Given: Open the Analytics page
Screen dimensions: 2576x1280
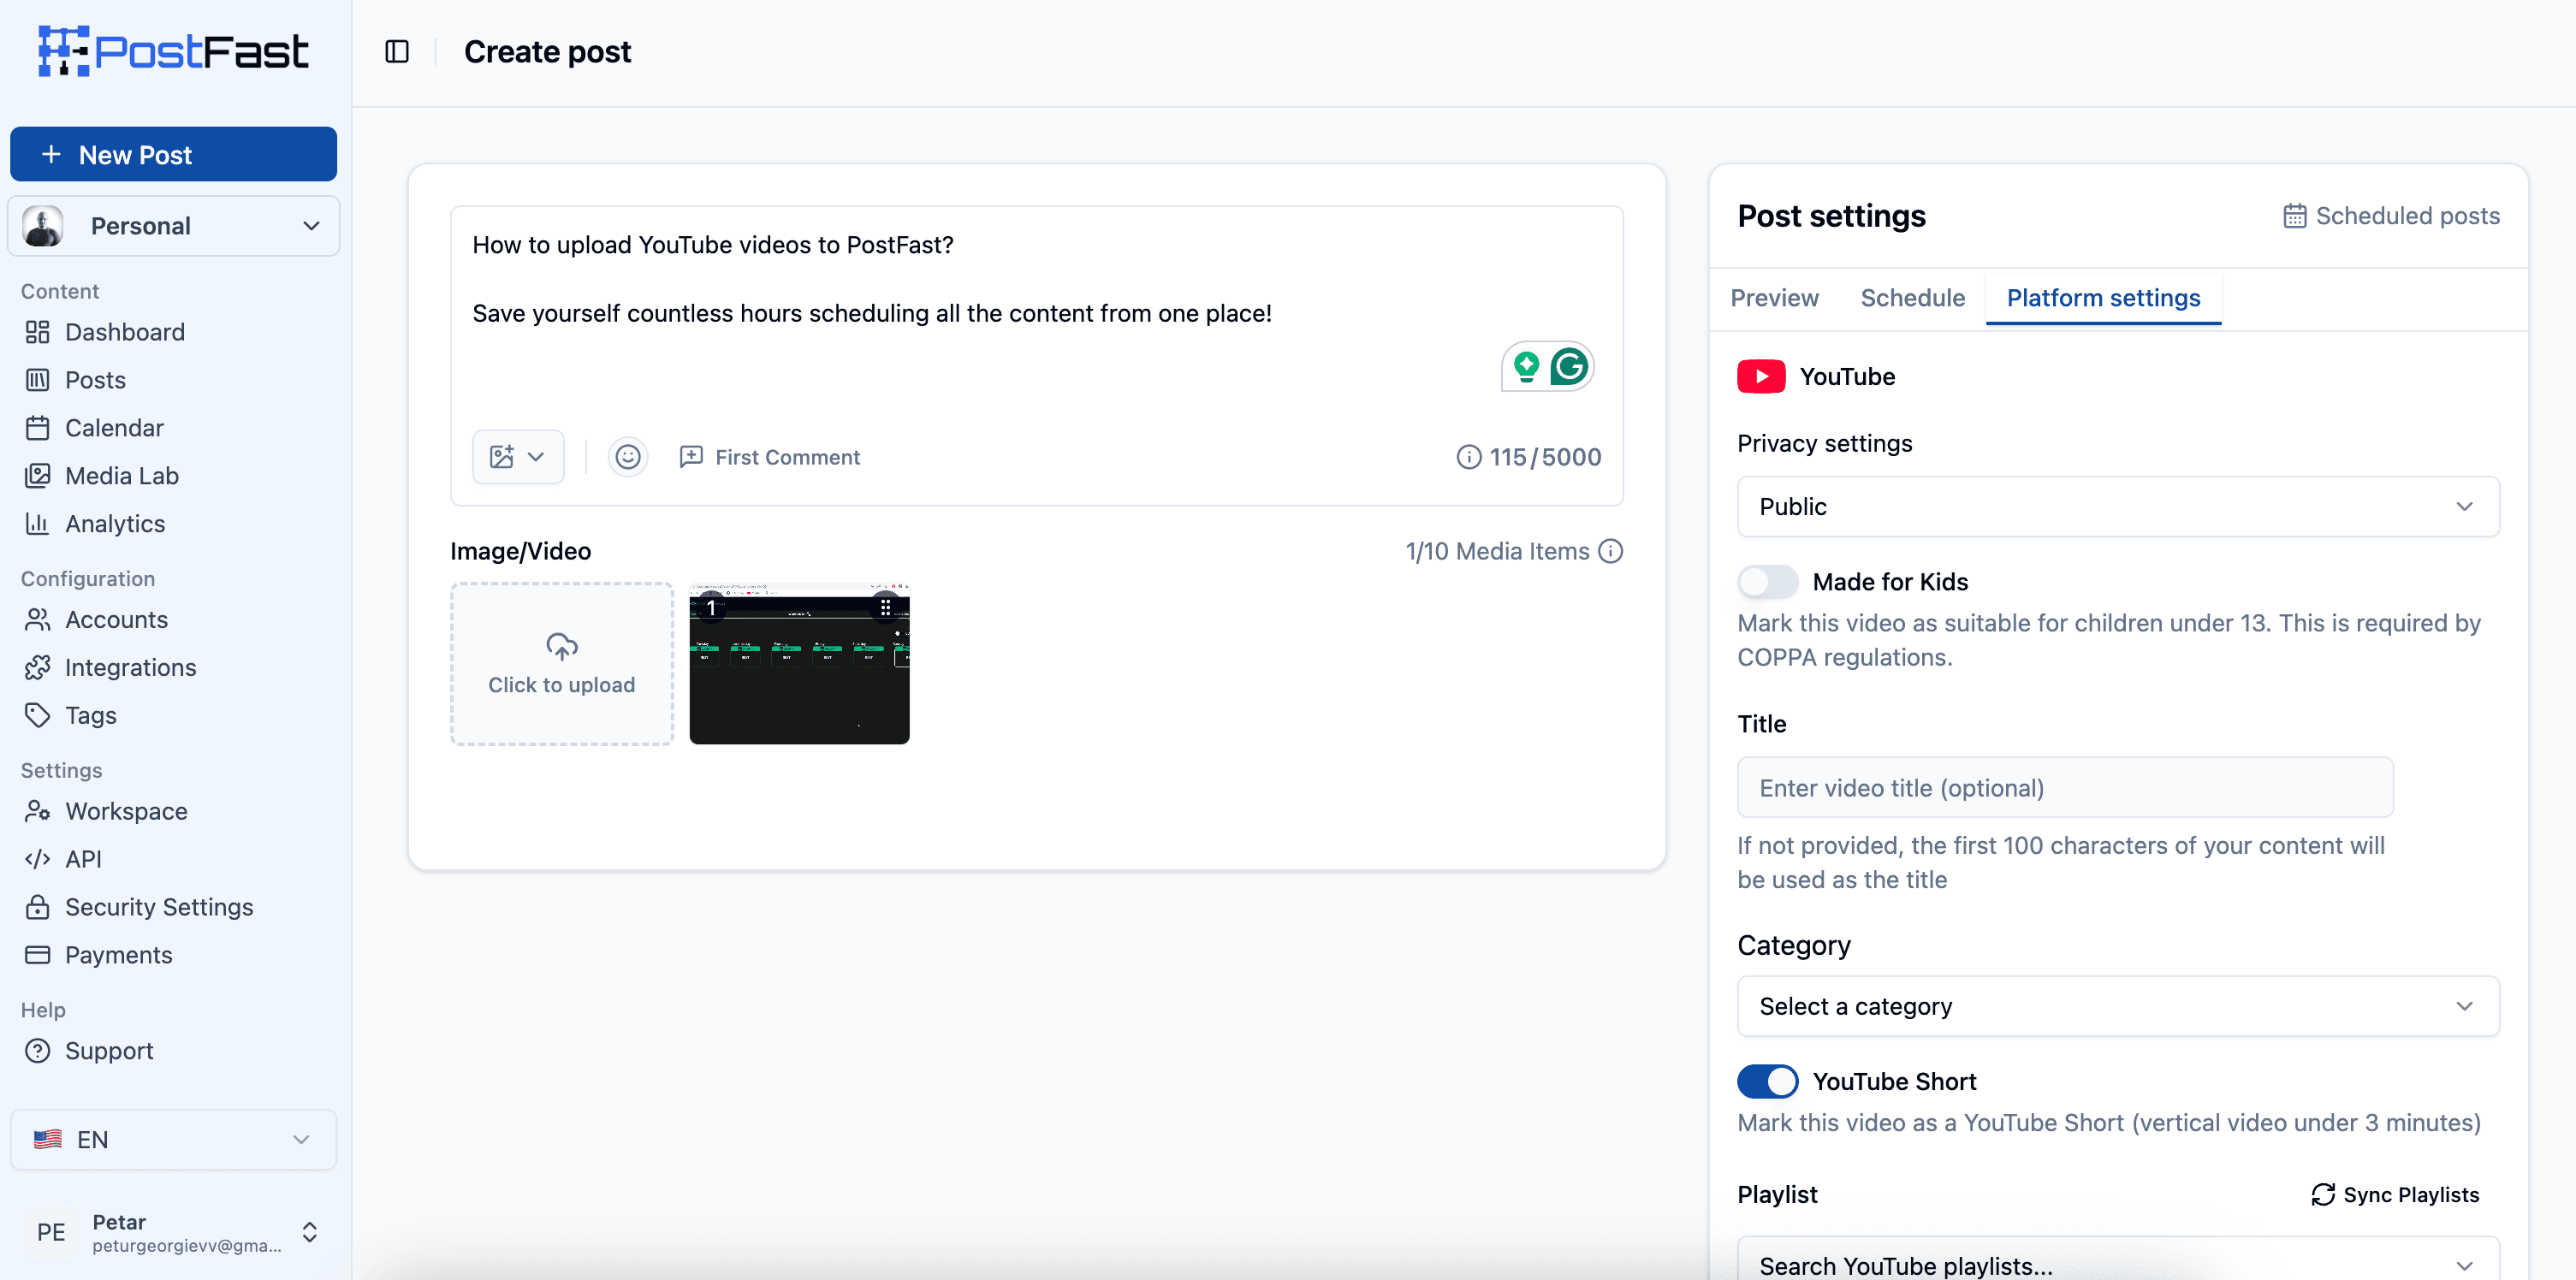Looking at the screenshot, I should [x=114, y=523].
